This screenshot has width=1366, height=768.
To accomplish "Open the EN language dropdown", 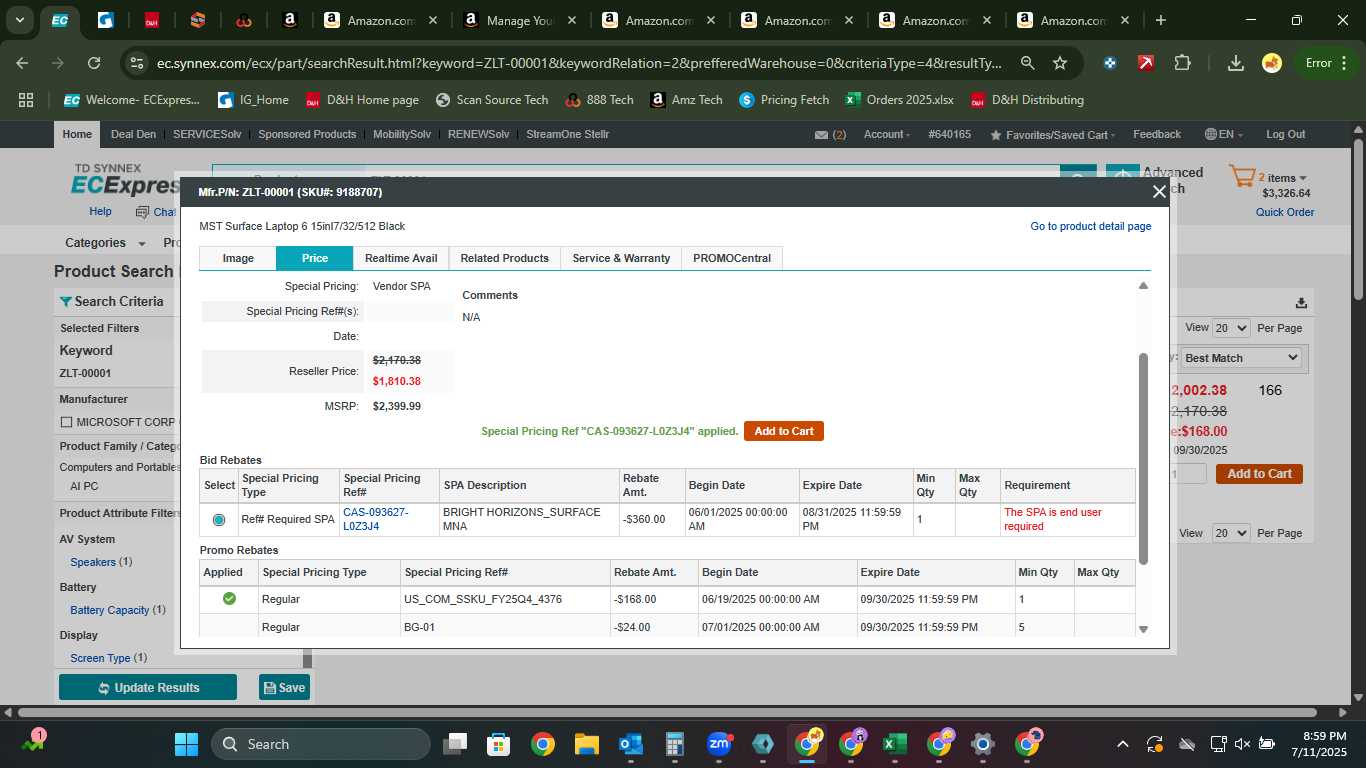I will 1224,135.
